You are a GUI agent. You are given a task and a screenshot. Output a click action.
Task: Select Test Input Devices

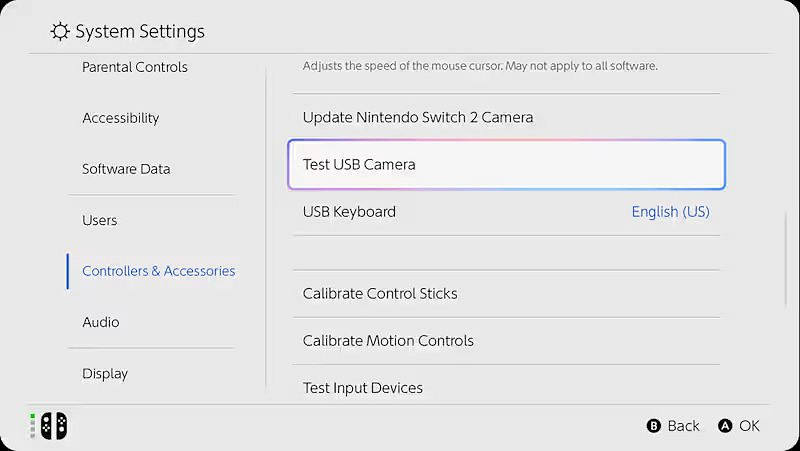click(x=363, y=388)
